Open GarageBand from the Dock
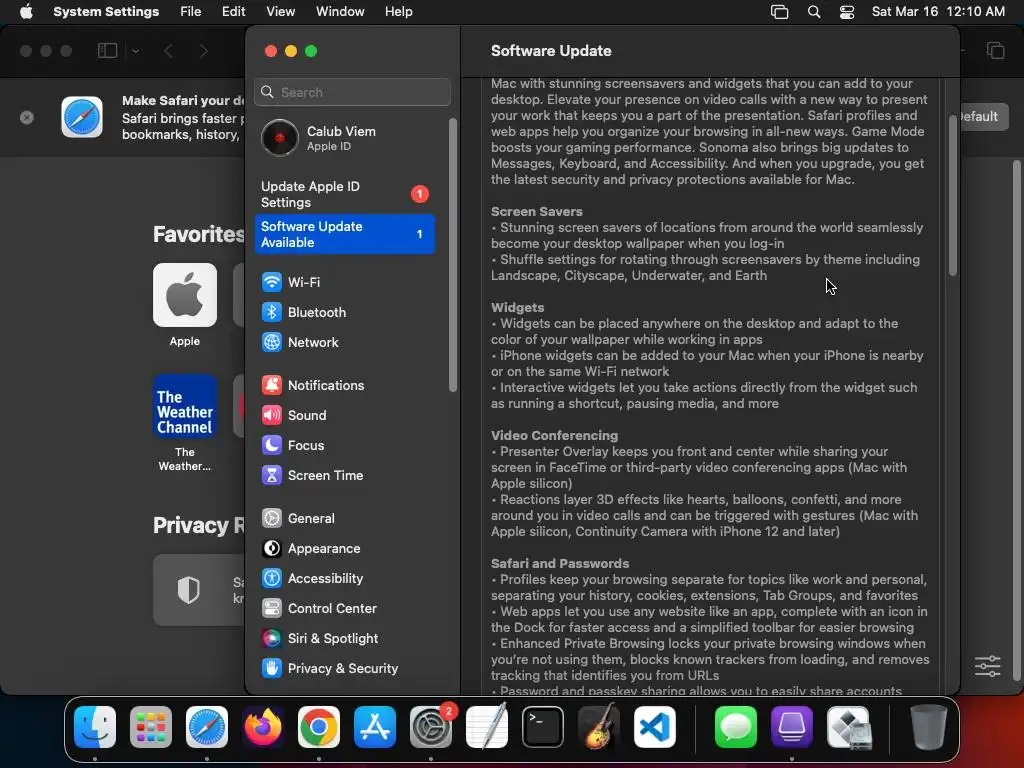1024x768 pixels. [x=598, y=727]
